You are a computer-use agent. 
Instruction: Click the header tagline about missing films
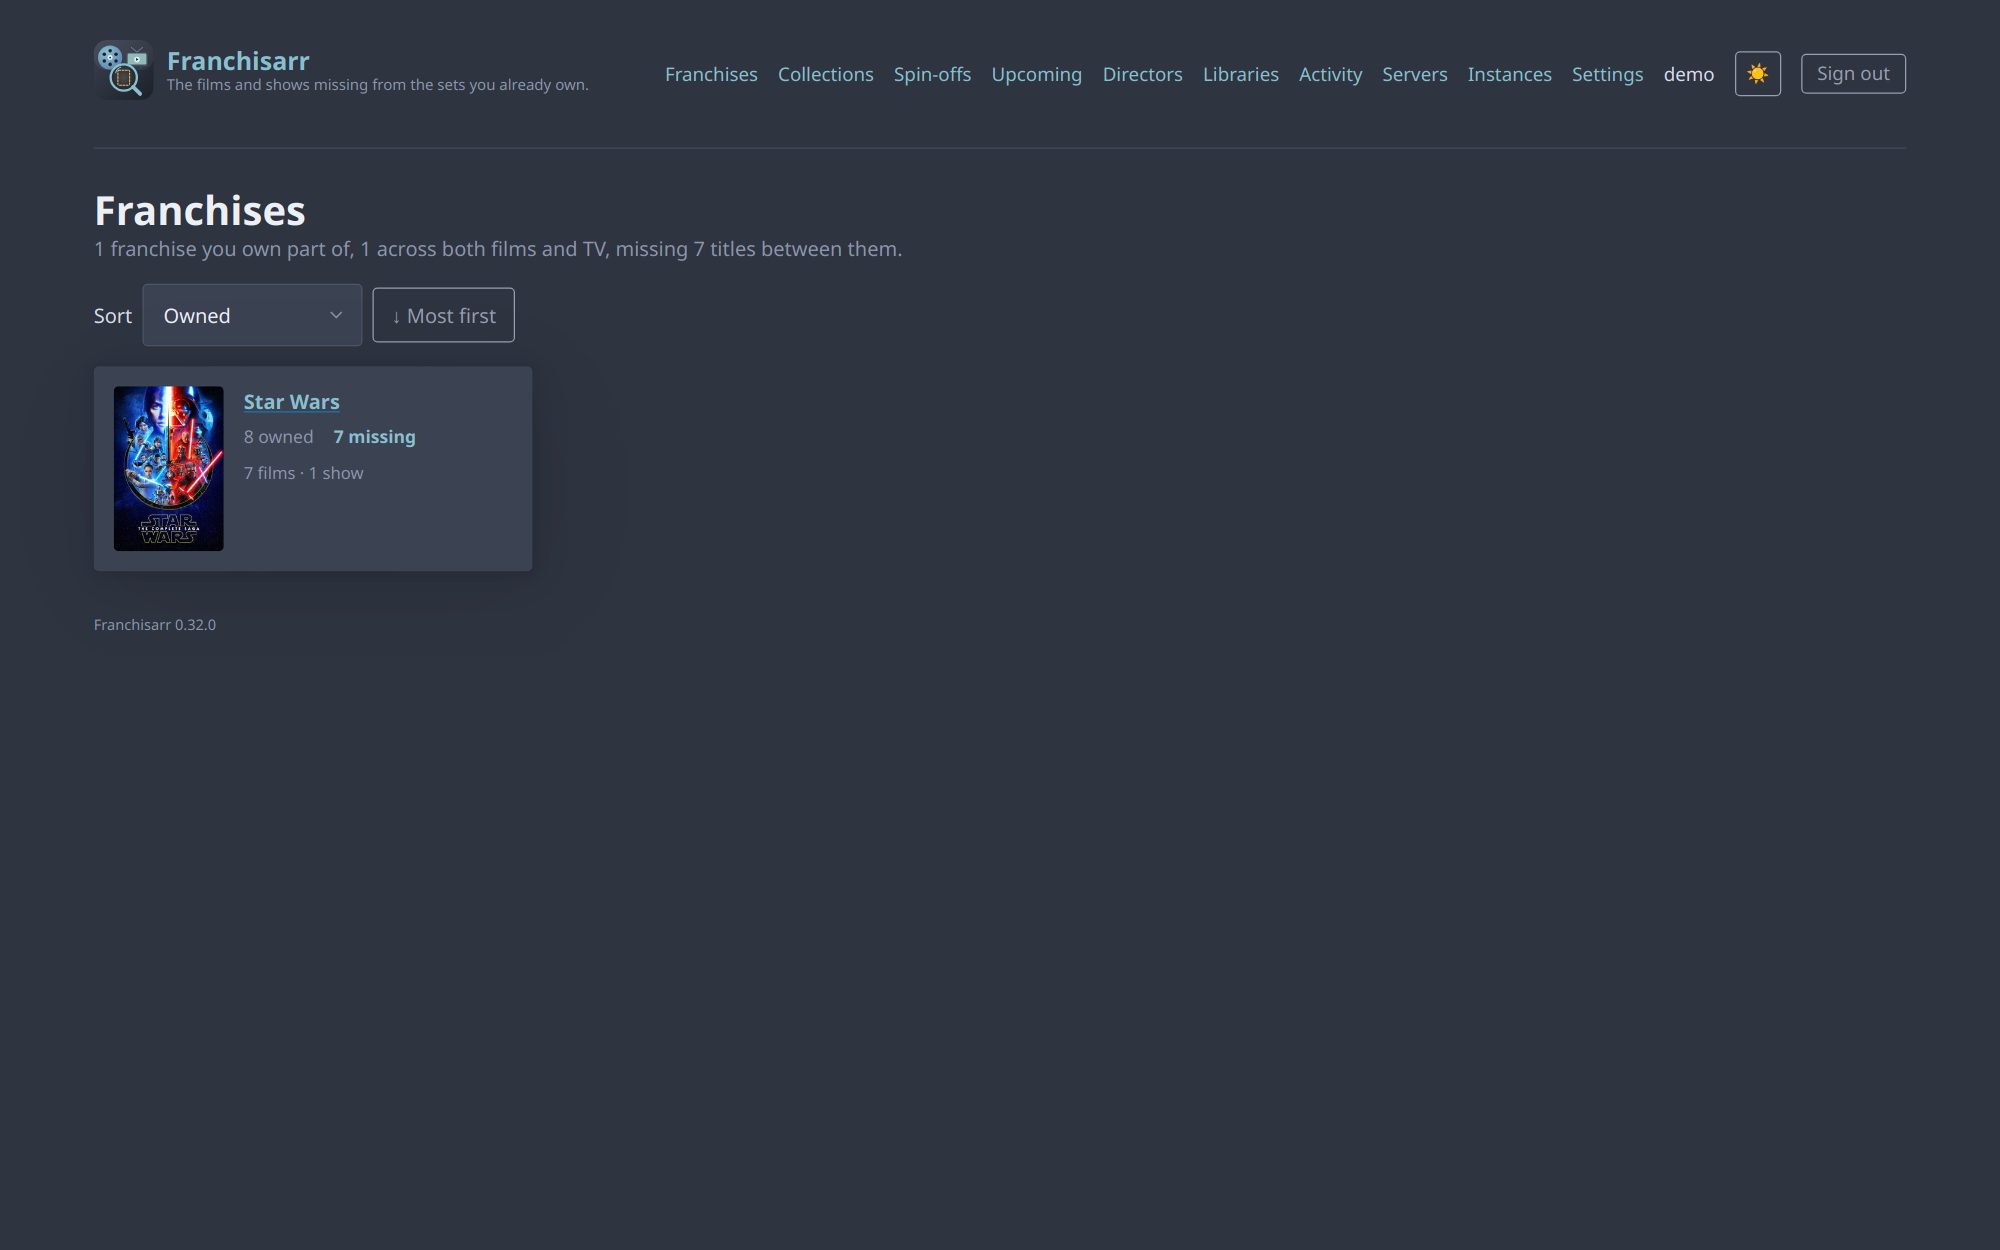pos(378,85)
